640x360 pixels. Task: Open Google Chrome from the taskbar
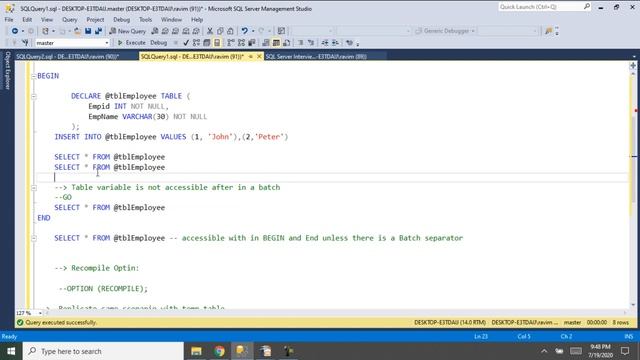tap(219, 351)
